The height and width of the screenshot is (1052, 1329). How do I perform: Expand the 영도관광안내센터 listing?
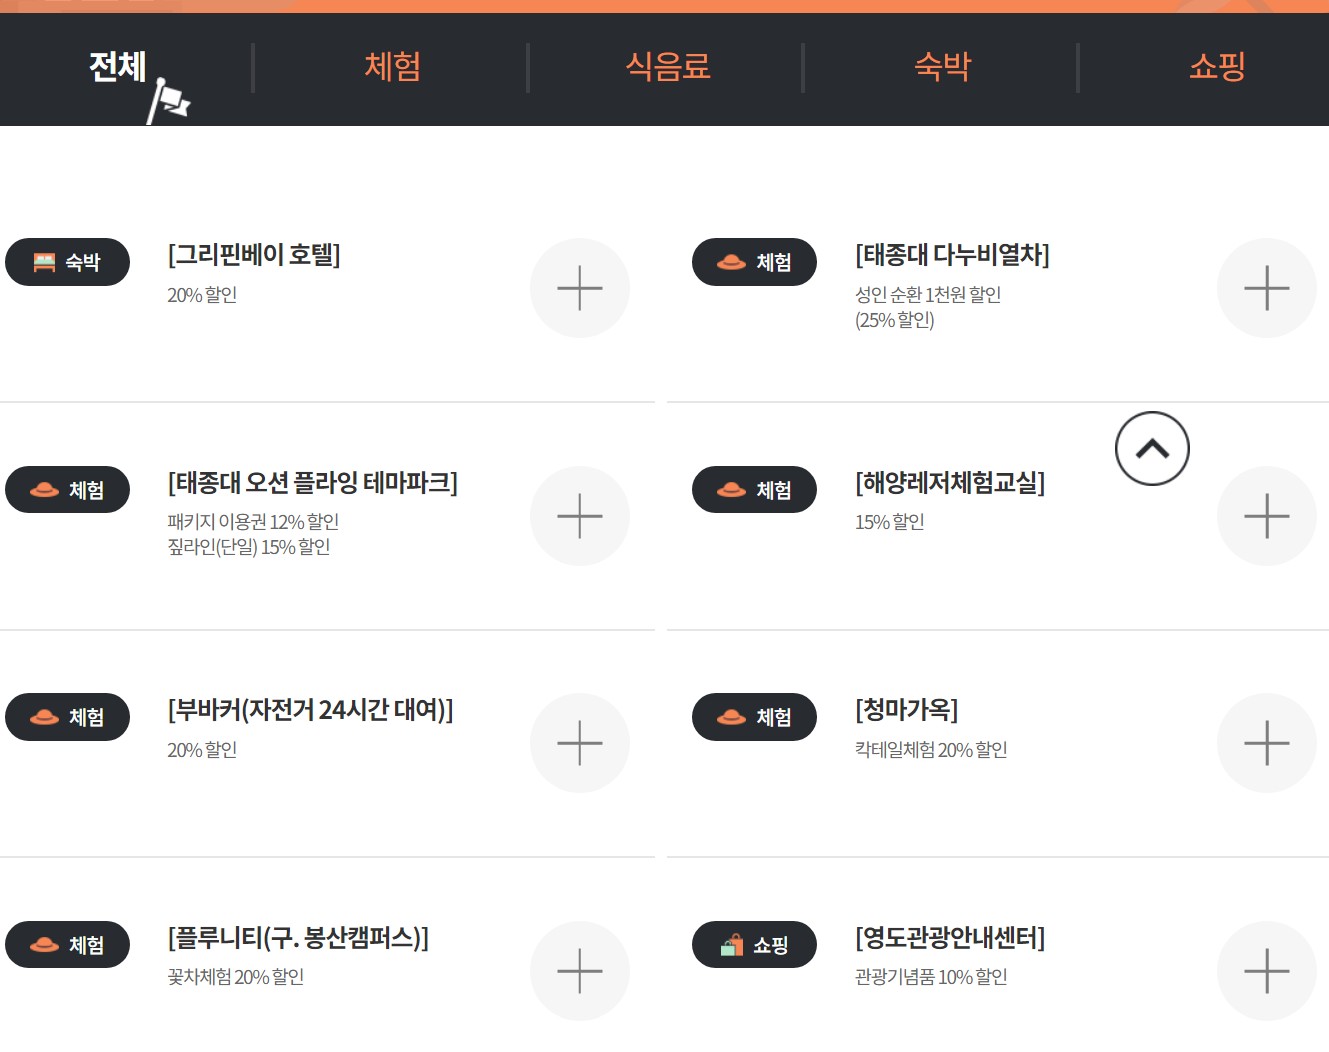[x=1267, y=970]
